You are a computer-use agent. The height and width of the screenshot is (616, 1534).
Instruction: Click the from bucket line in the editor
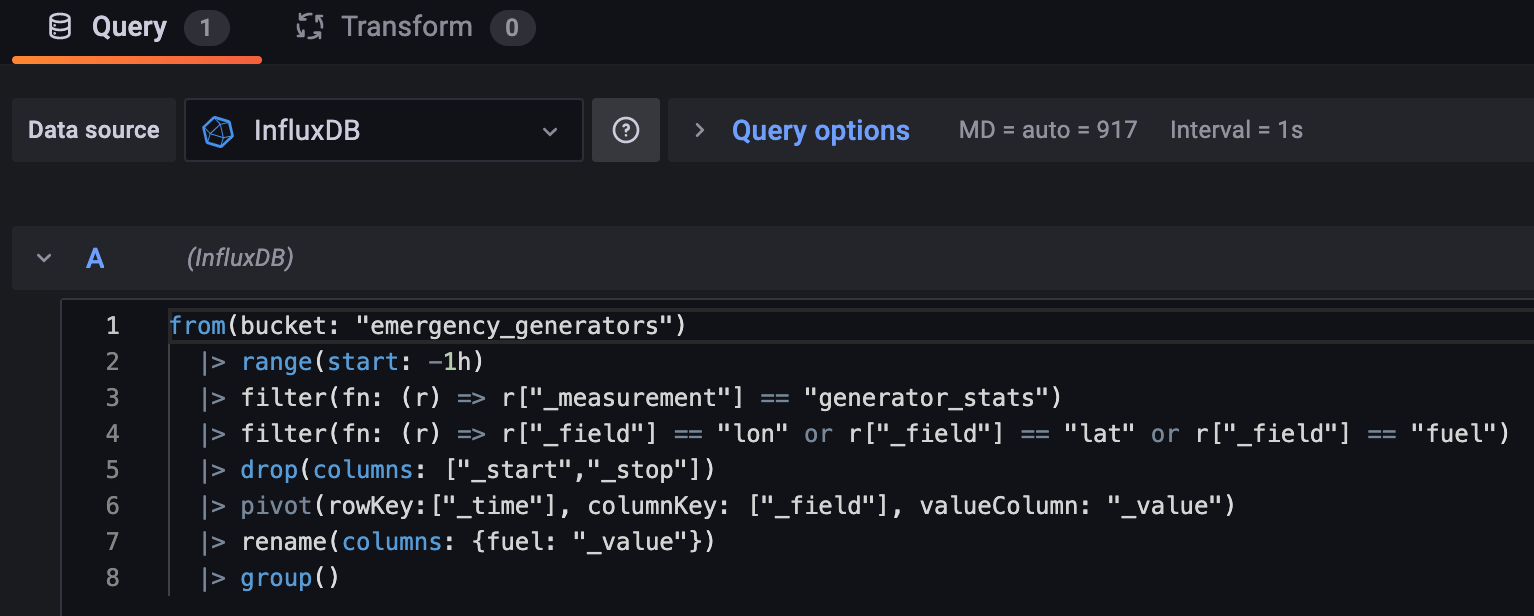(x=427, y=325)
